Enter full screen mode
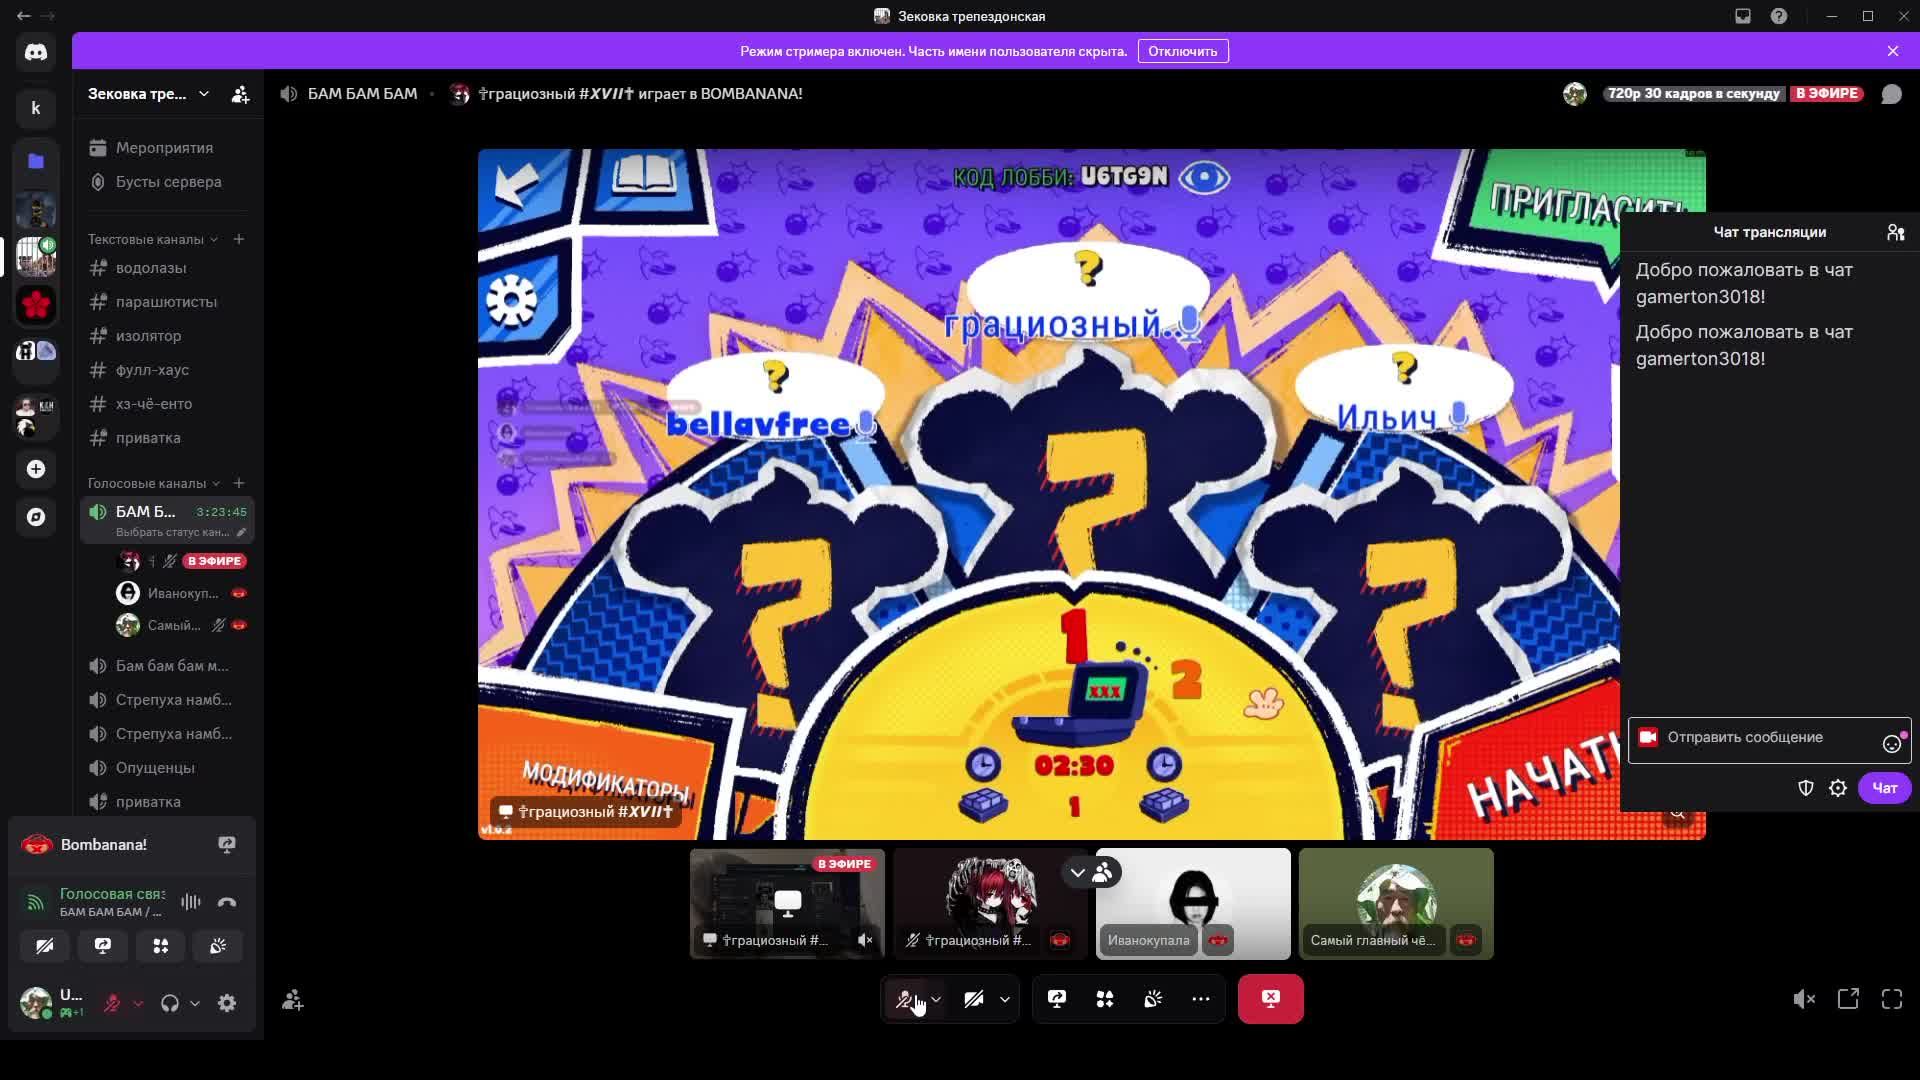Image resolution: width=1920 pixels, height=1080 pixels. [x=1892, y=999]
